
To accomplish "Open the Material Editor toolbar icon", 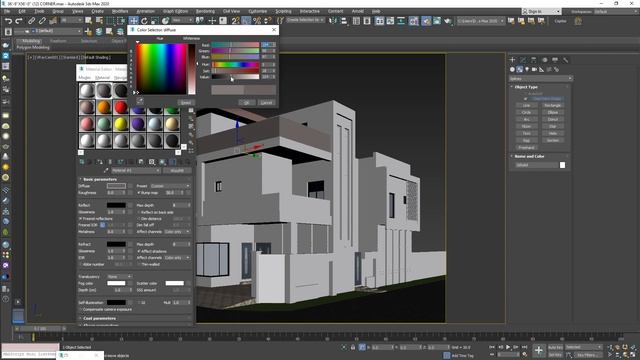I will point(414,20).
